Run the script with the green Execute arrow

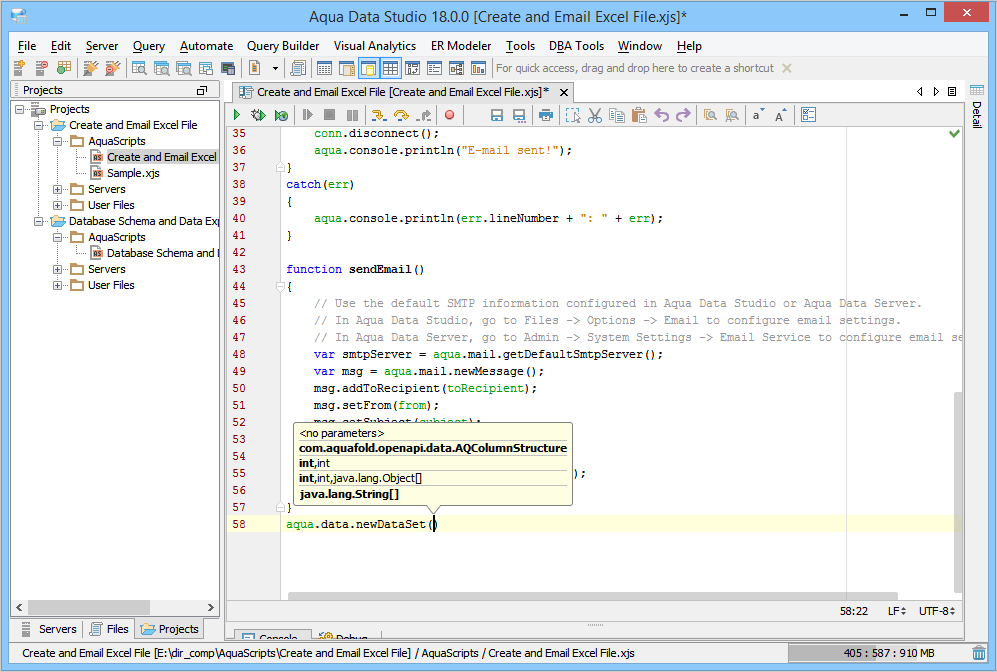click(237, 115)
